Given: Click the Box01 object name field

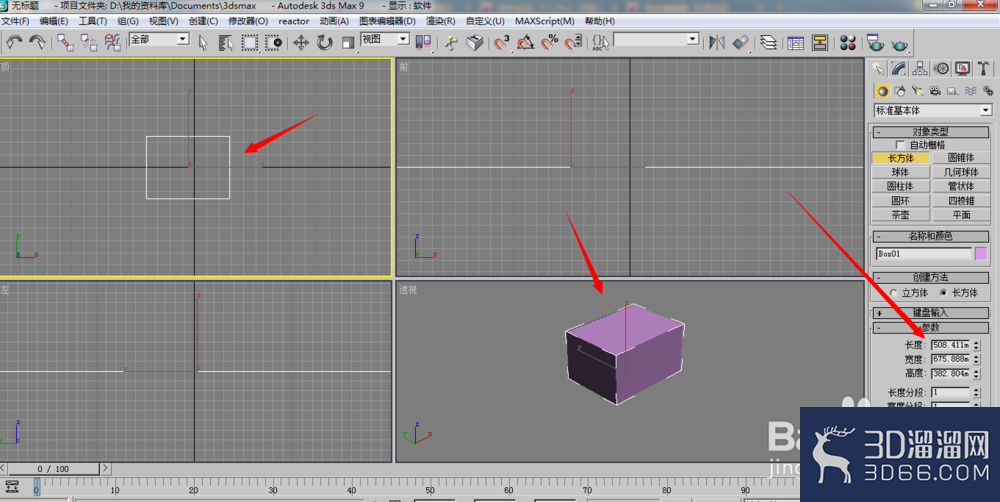Looking at the screenshot, I should (x=923, y=254).
